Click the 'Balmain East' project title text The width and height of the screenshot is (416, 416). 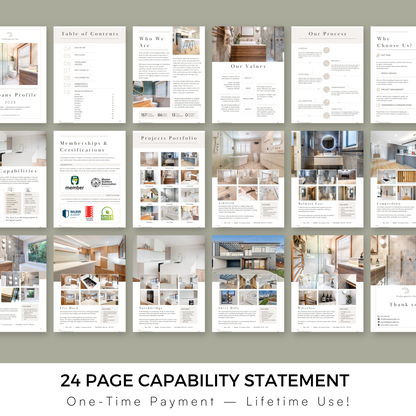coord(310,203)
